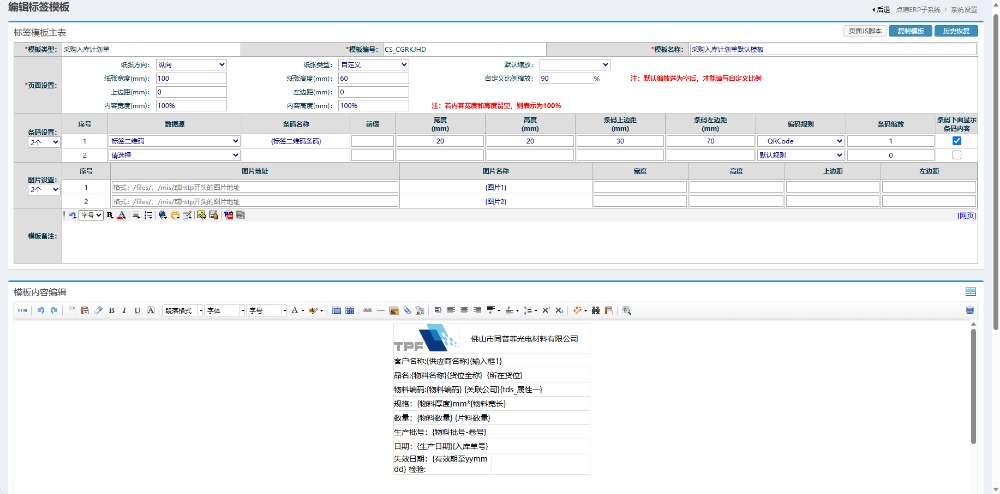Click the TPF logo in template content
Image resolution: width=1000 pixels, height=494 pixels.
tap(426, 338)
